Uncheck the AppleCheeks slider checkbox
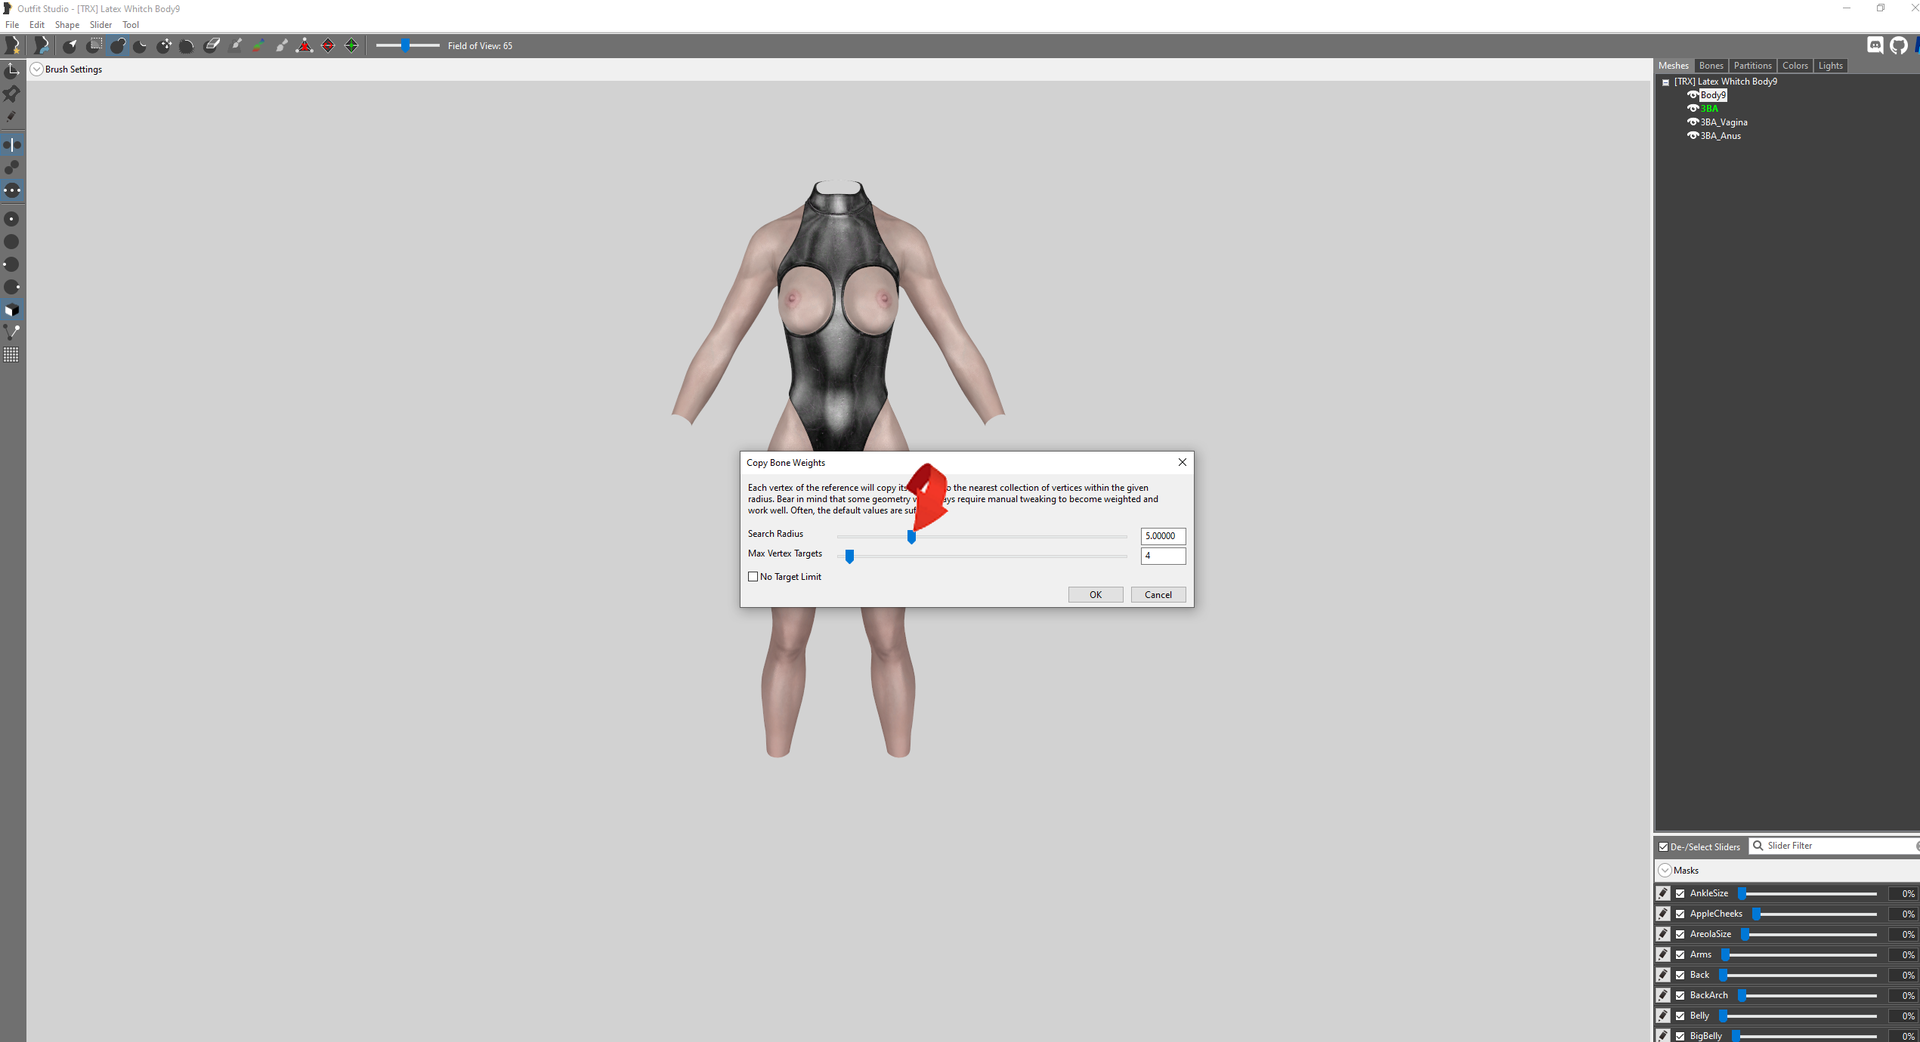 pos(1680,914)
